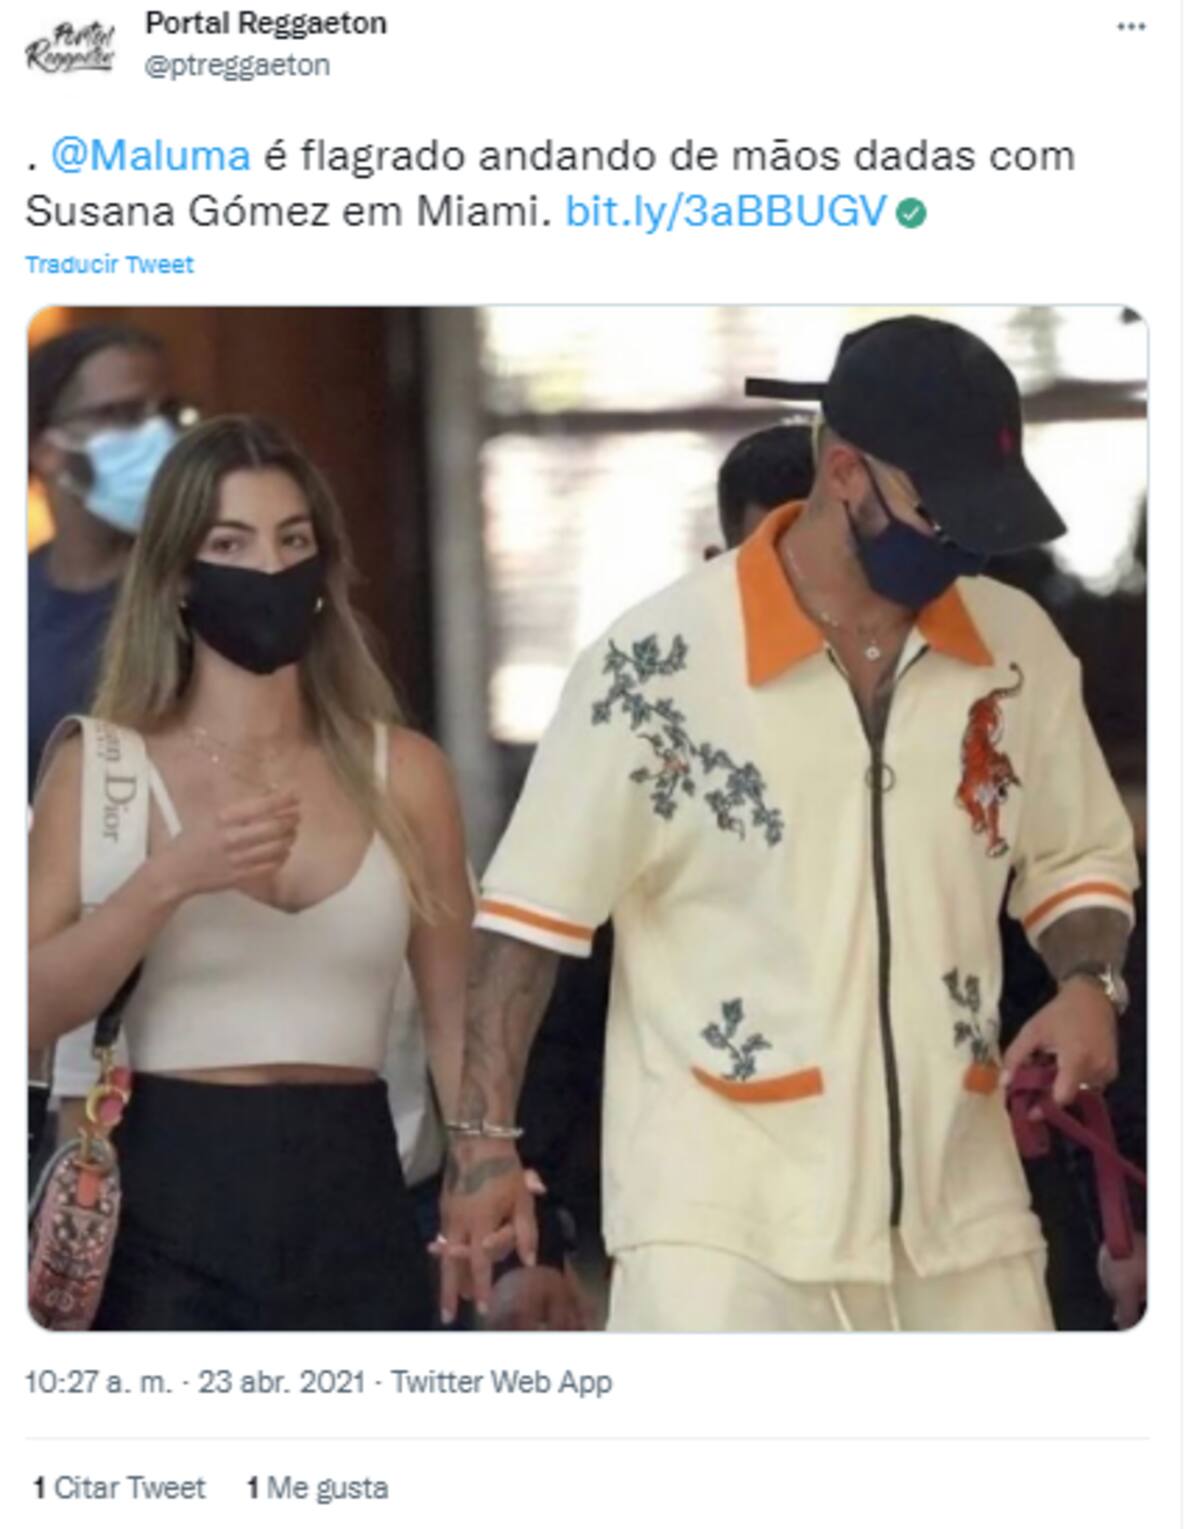The image size is (1200, 1529).
Task: View the 1 Me gusta likes list
Action: click(x=317, y=1488)
